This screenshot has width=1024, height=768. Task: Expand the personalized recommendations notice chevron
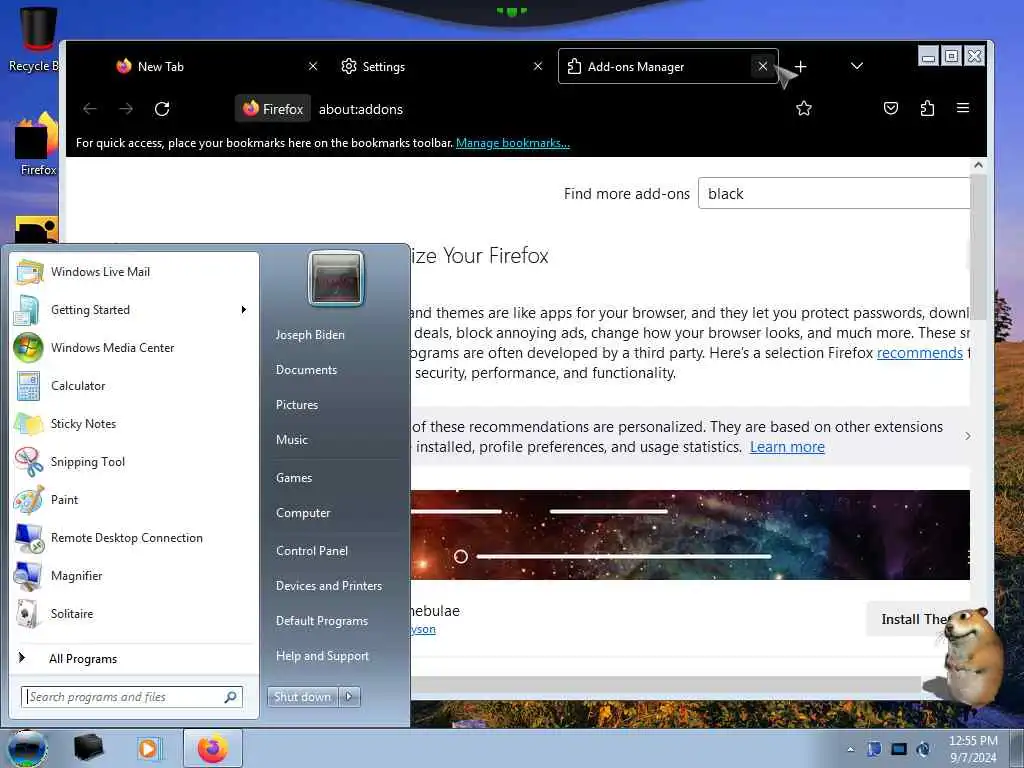tap(968, 436)
